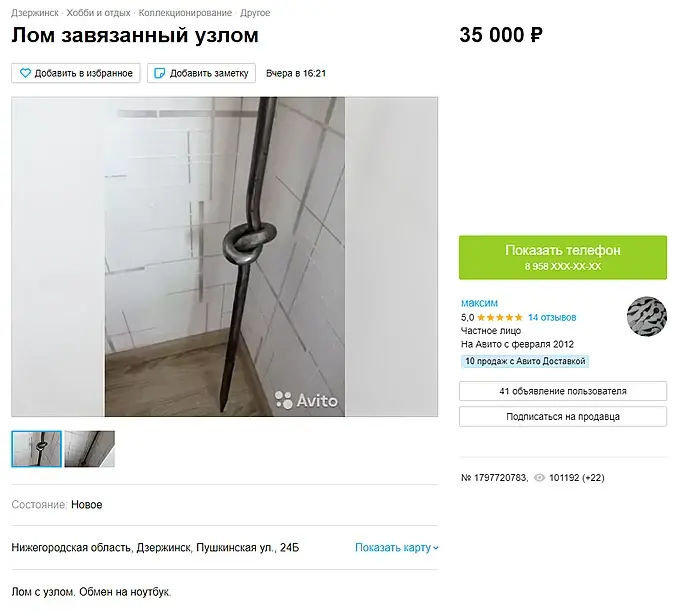Expand Показать карту chevron
Image resolution: width=700 pixels, height=613 pixels.
point(436,548)
